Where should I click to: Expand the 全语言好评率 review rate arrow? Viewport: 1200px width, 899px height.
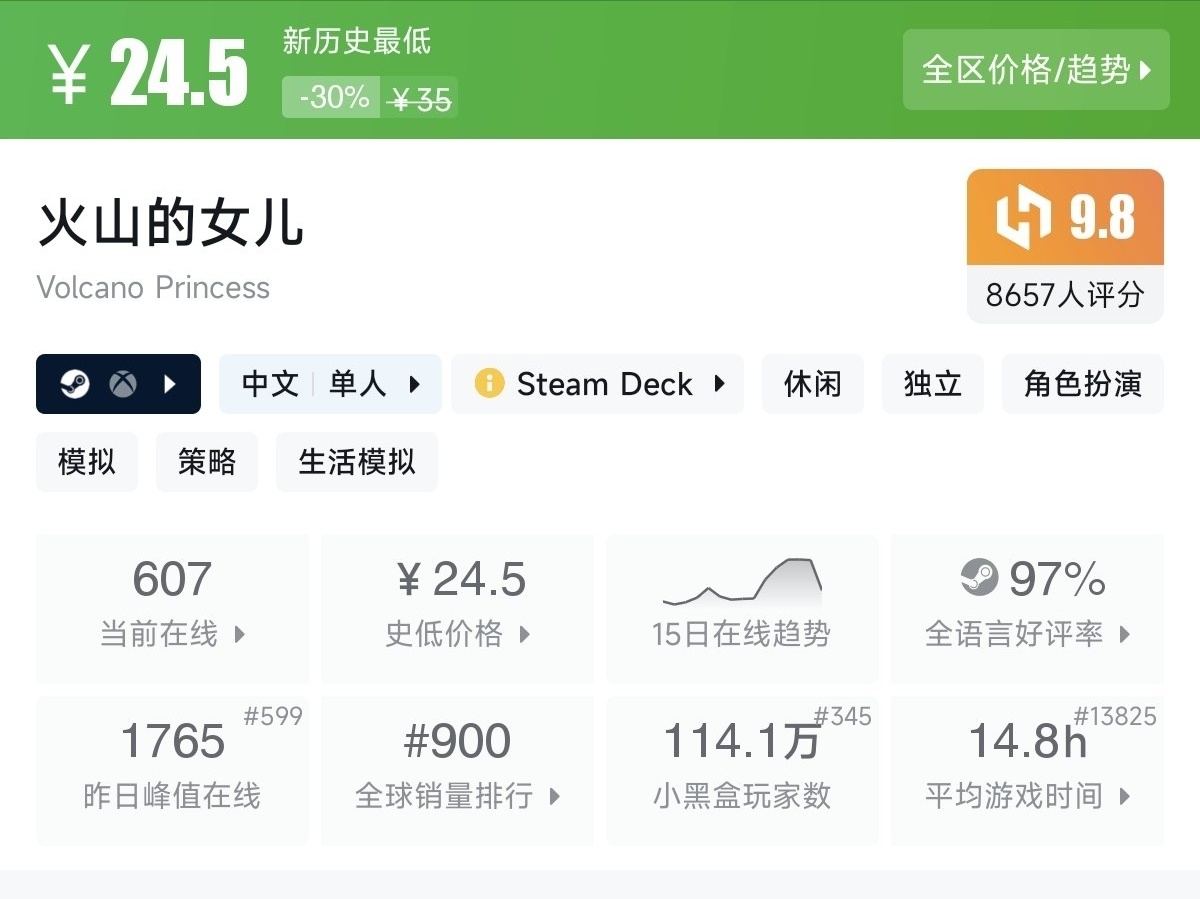click(1125, 634)
